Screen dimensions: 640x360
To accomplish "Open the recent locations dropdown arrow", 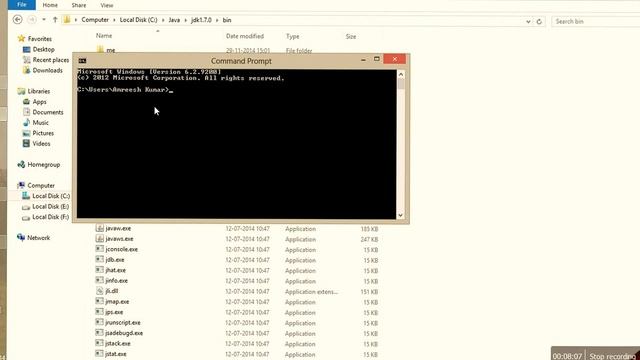I will 44,20.
